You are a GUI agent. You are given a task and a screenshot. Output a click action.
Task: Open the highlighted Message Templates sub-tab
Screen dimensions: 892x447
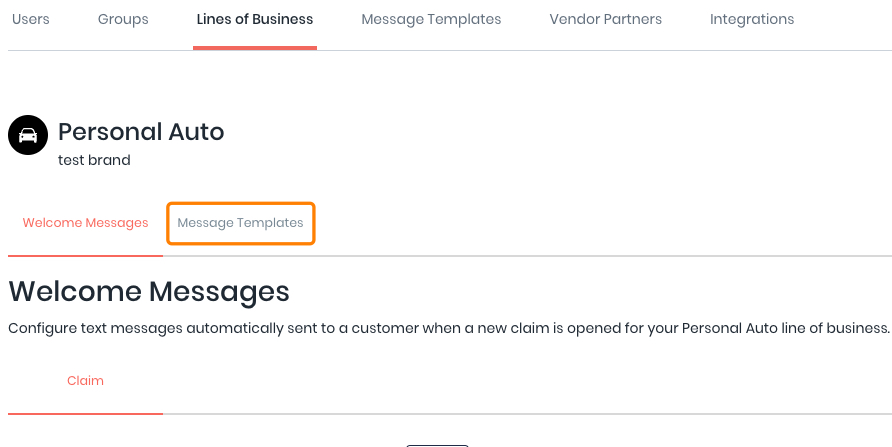(x=240, y=223)
